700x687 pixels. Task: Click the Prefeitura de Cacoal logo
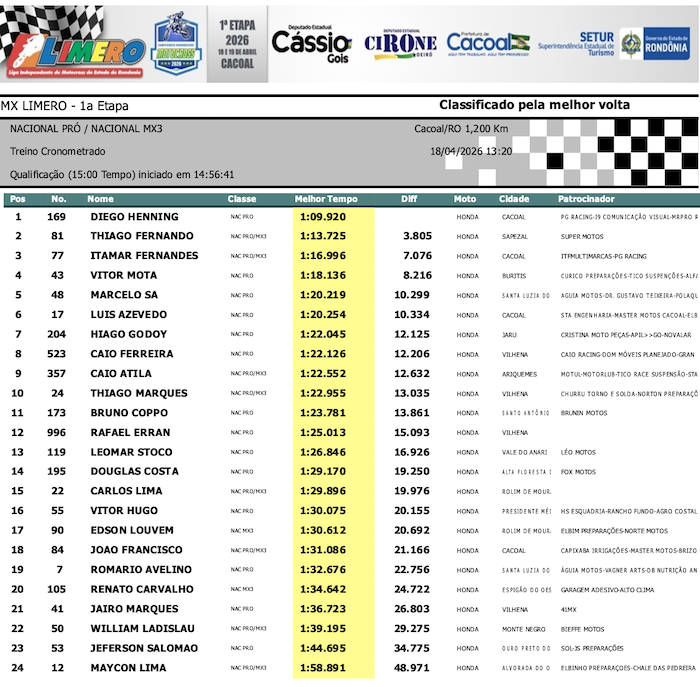point(488,43)
